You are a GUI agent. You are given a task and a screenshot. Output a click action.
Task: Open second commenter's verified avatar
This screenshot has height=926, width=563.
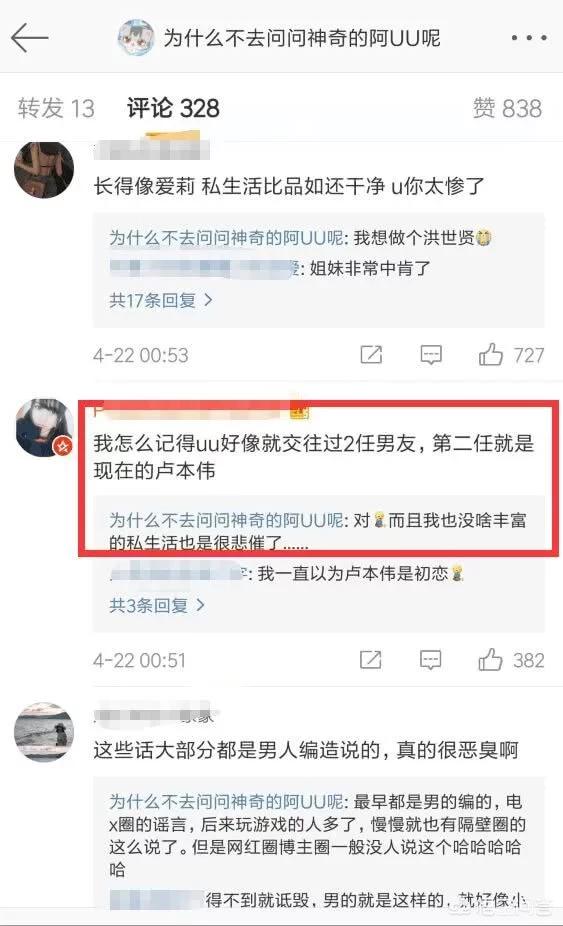pyautogui.click(x=44, y=428)
